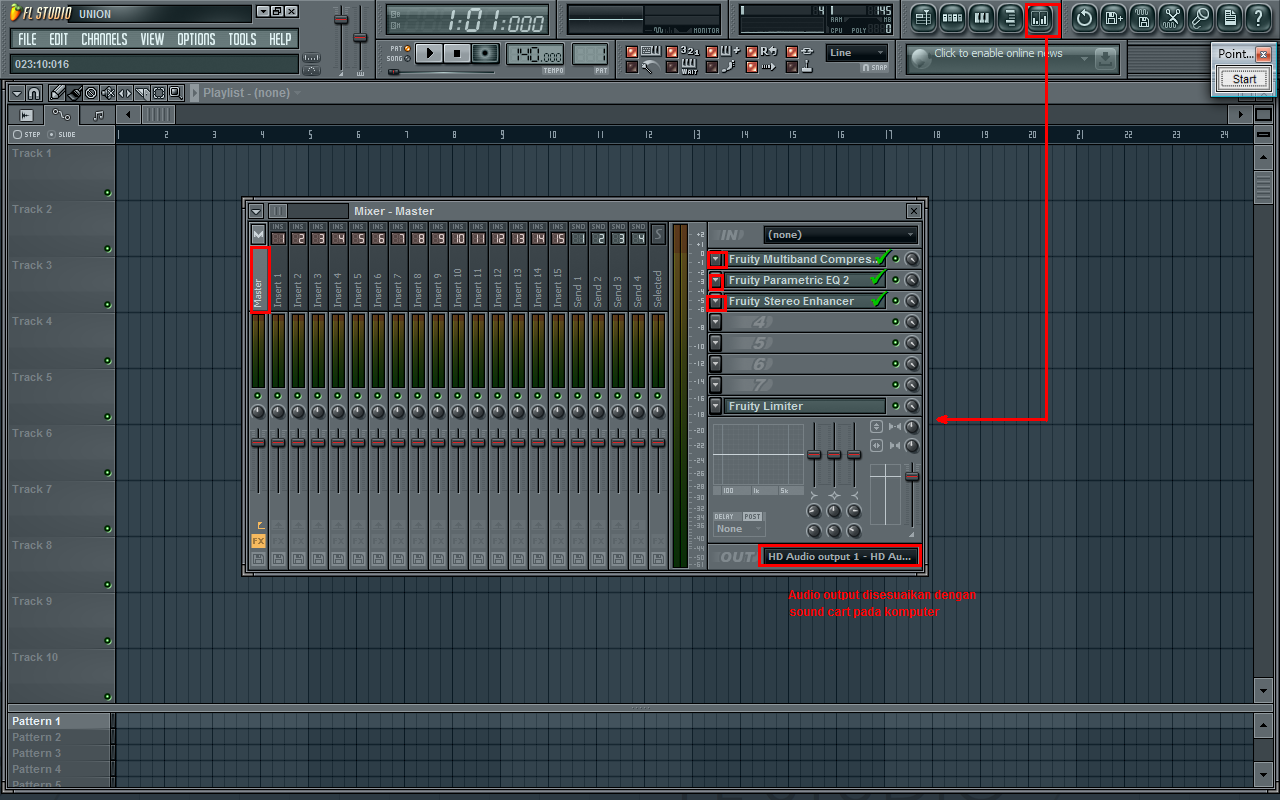Open the Mixer panel icon in the toolbar
This screenshot has width=1280, height=800.
click(1043, 18)
